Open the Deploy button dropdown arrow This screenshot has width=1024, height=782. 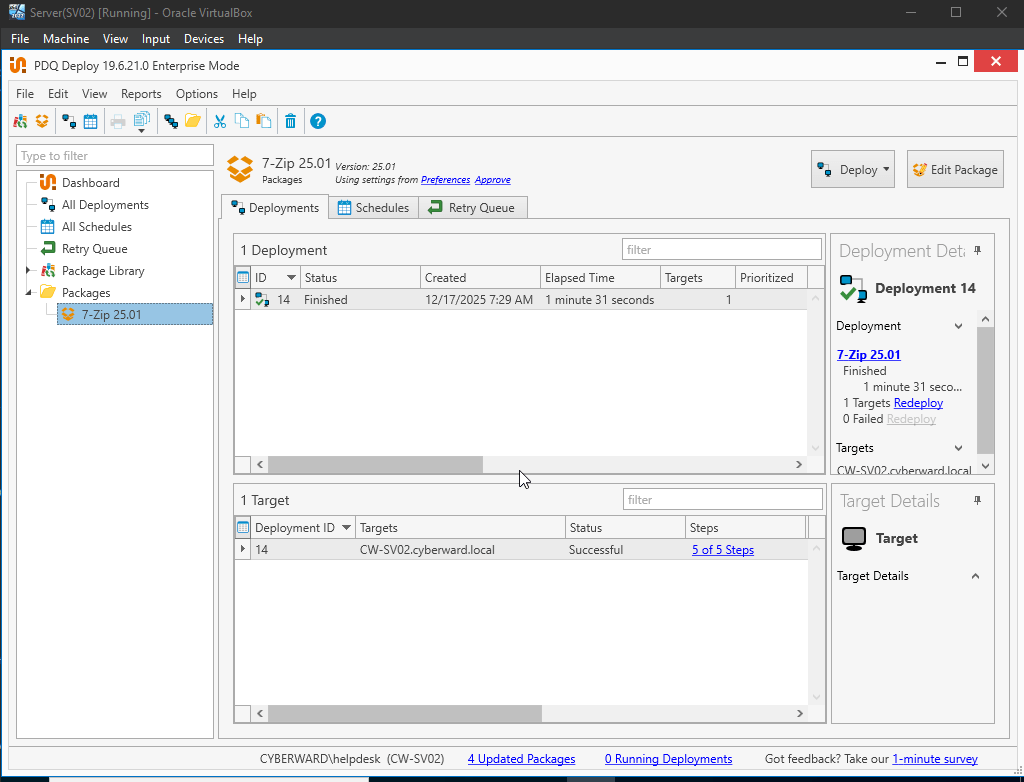(886, 169)
